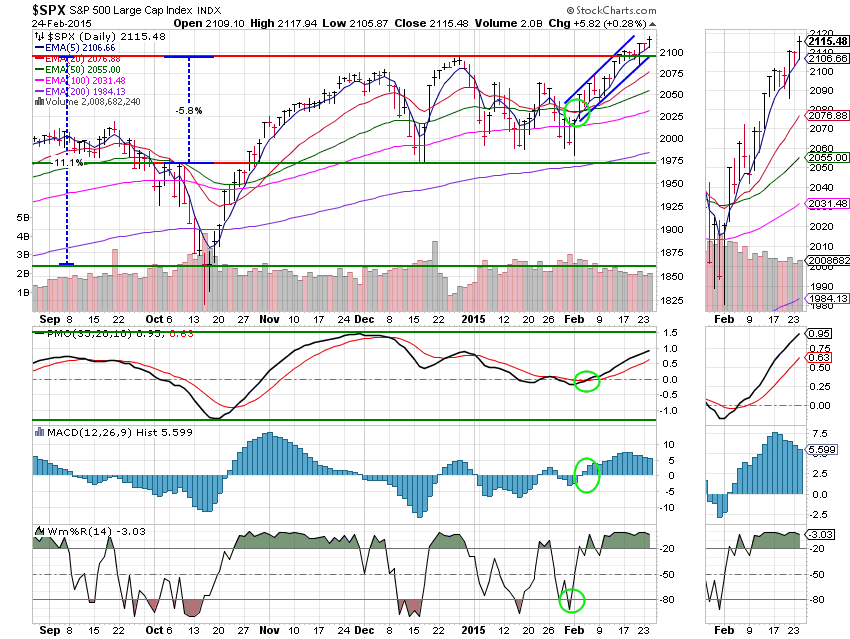Image resolution: width=850 pixels, height=639 pixels.
Task: Click the boxed 2106.66 EMA price tag
Action: pos(828,58)
